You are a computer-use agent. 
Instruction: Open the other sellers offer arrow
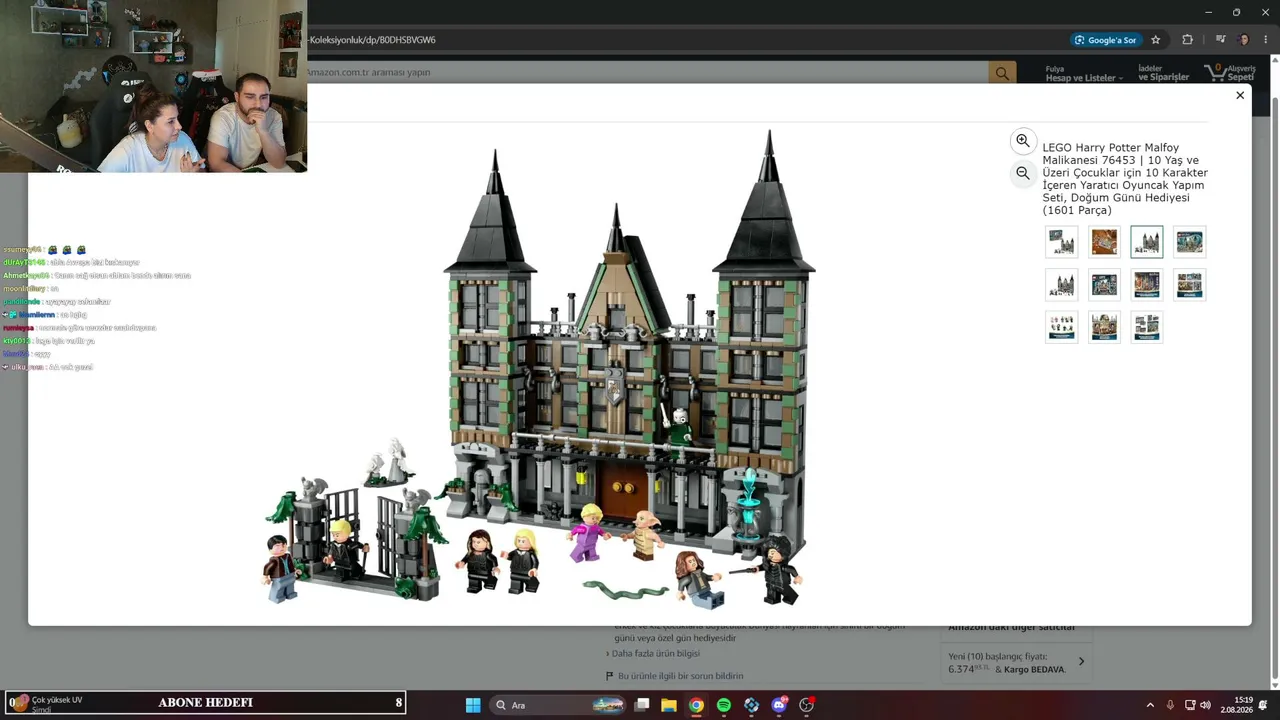pos(1081,662)
